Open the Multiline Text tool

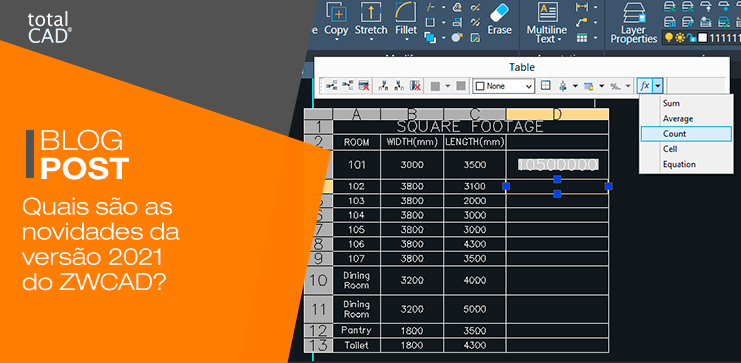click(548, 23)
